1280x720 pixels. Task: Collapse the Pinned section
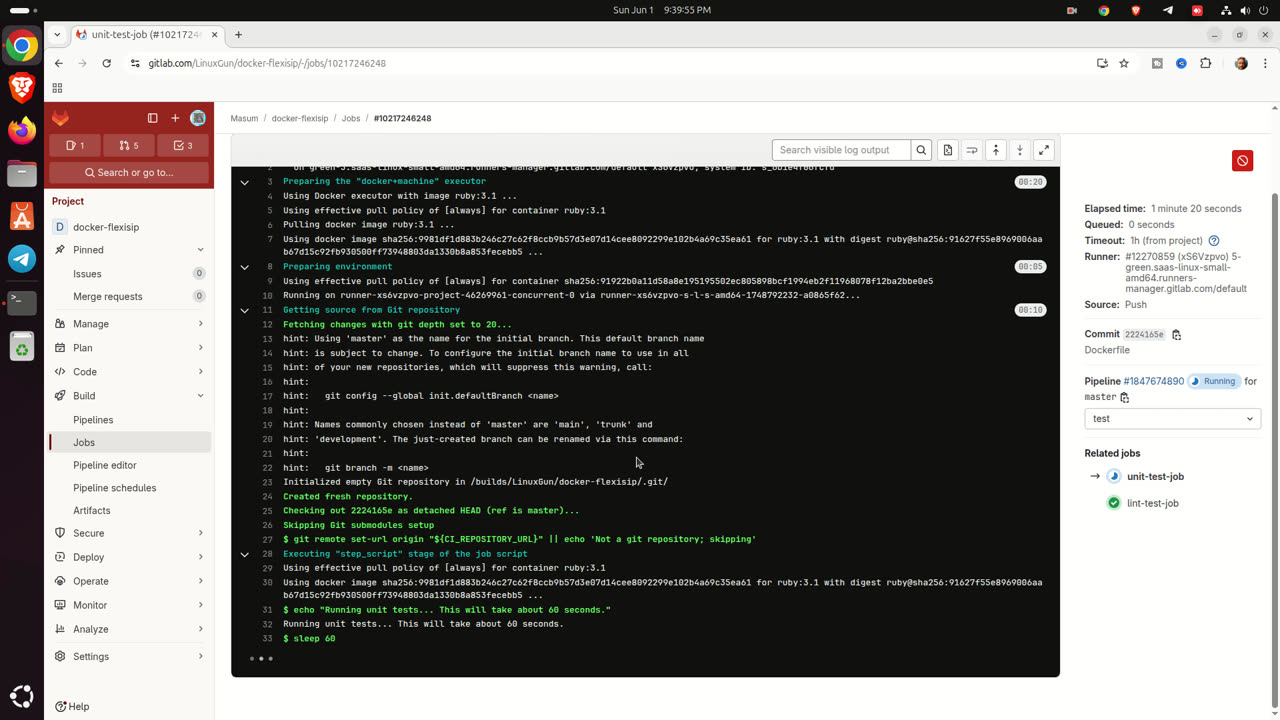pyautogui.click(x=129, y=250)
